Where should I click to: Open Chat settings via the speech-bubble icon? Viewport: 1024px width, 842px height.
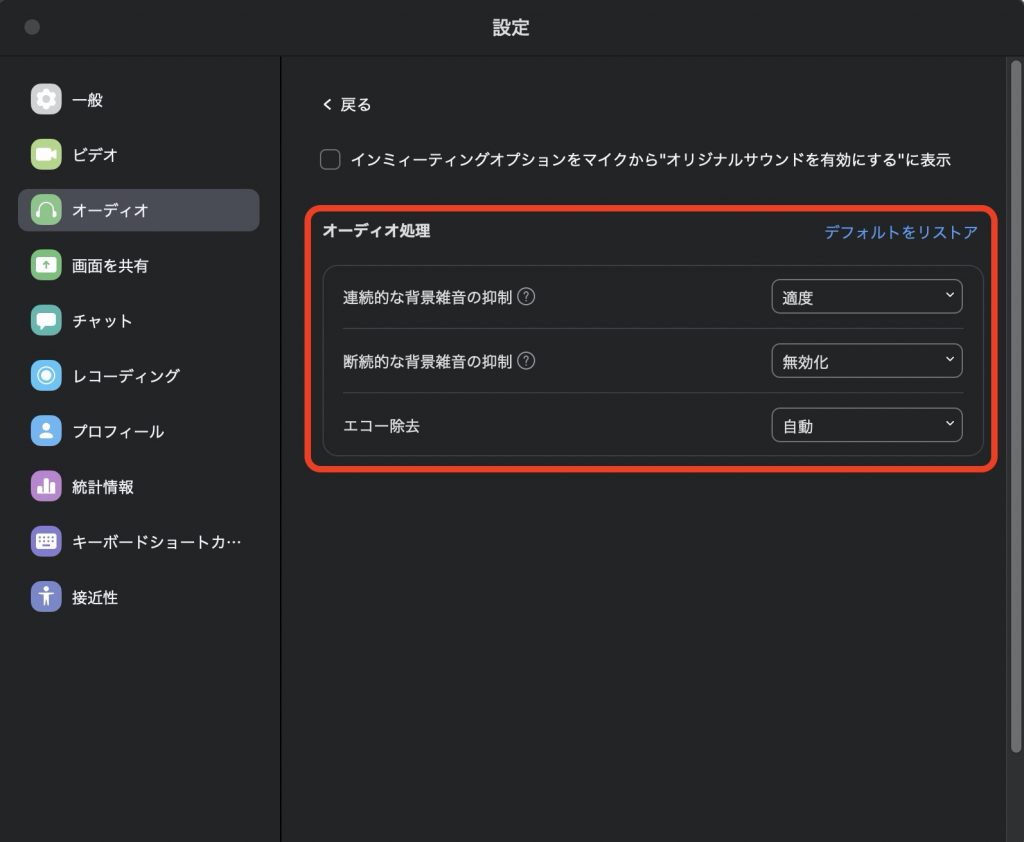[46, 321]
